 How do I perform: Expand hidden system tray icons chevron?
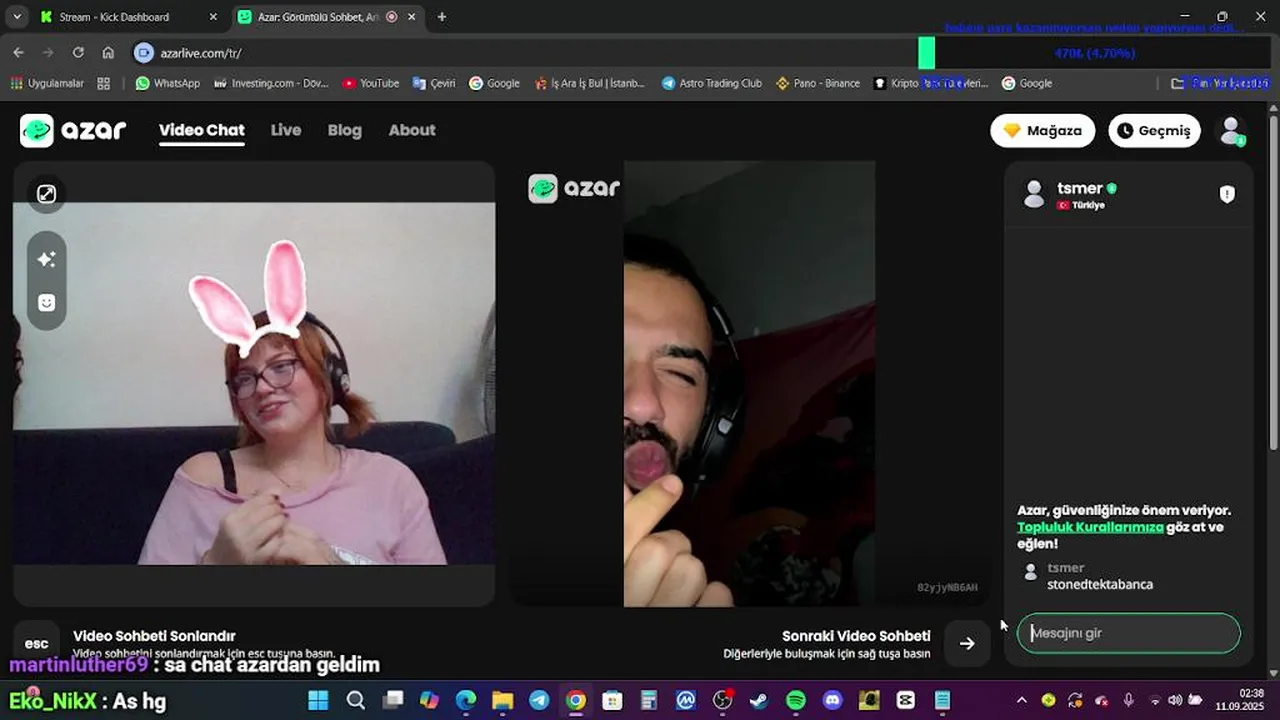pos(1021,700)
